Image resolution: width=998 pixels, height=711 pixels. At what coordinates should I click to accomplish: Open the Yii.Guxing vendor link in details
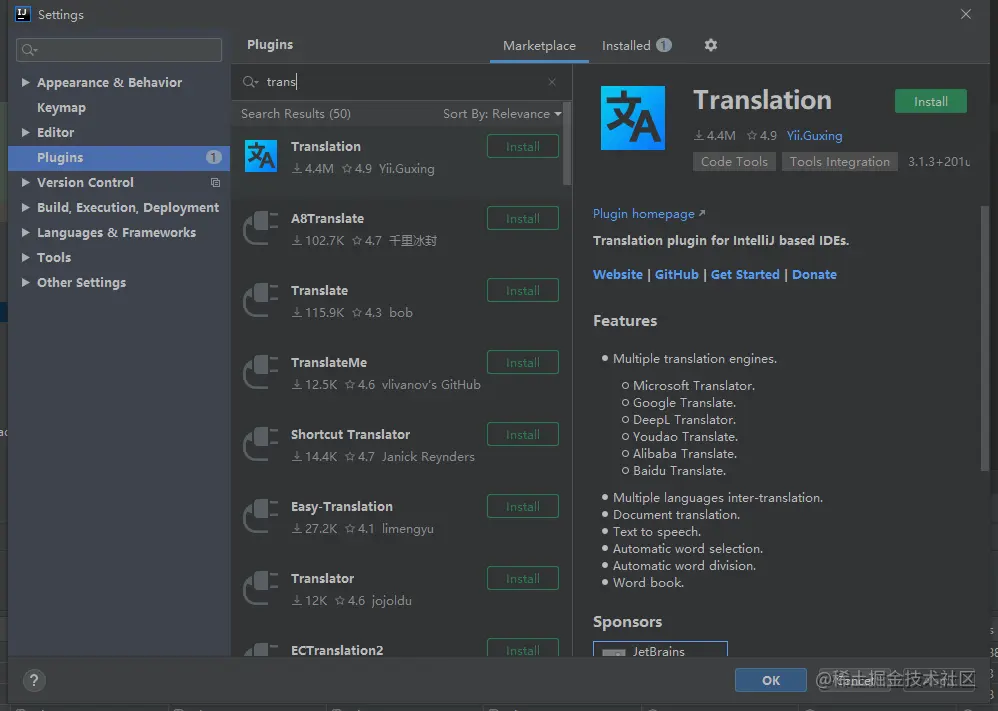814,136
